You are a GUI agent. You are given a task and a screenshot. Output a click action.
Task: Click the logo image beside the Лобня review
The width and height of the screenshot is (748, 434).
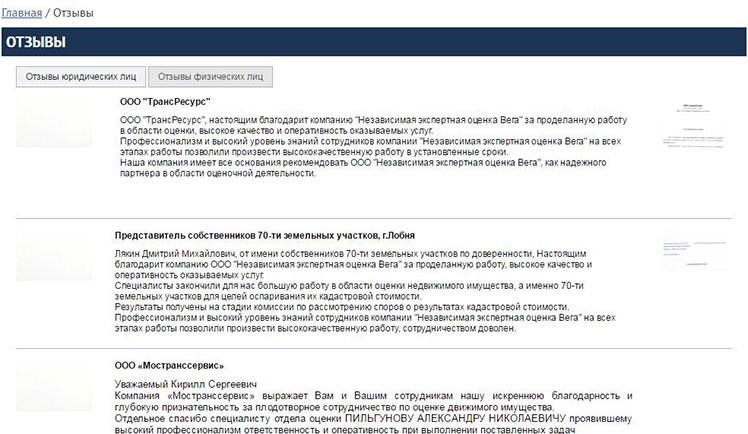coord(54,256)
